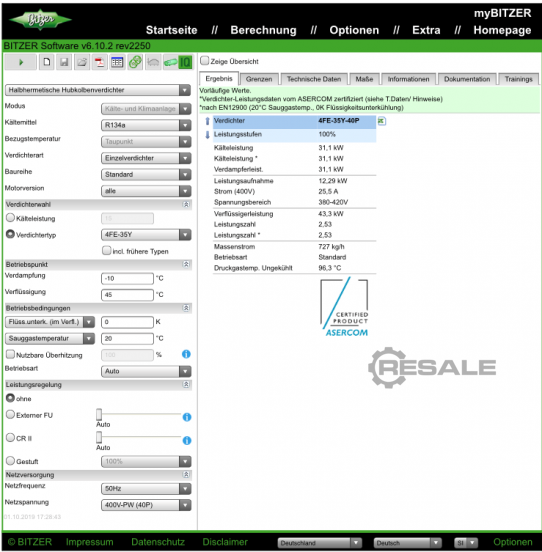Select the 'ohne' capacity control radio

point(10,398)
